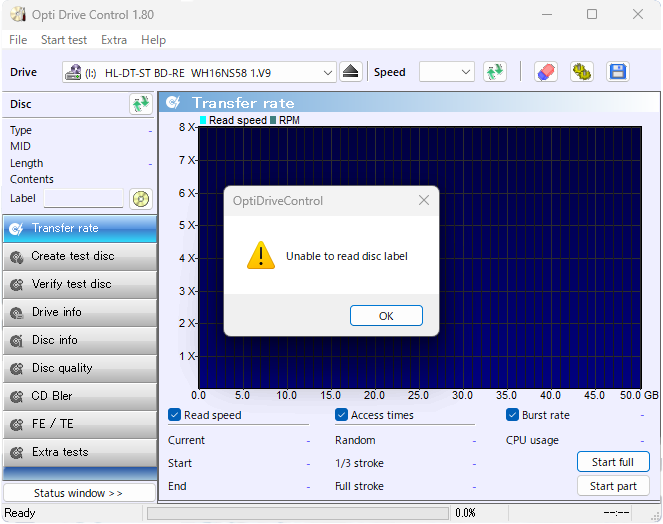Open the Disc quality test
The width and height of the screenshot is (663, 524).
[80, 368]
